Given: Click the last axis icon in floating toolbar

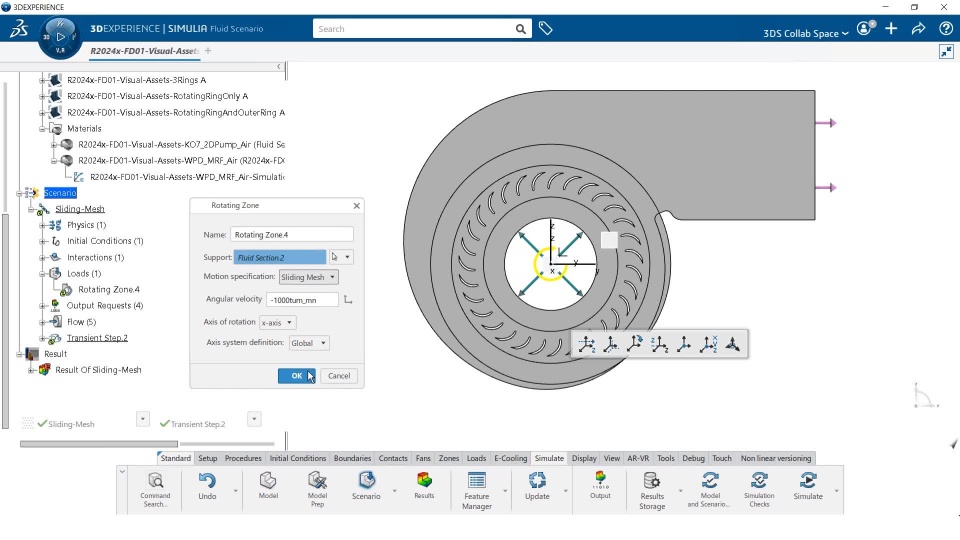Looking at the screenshot, I should tap(732, 344).
